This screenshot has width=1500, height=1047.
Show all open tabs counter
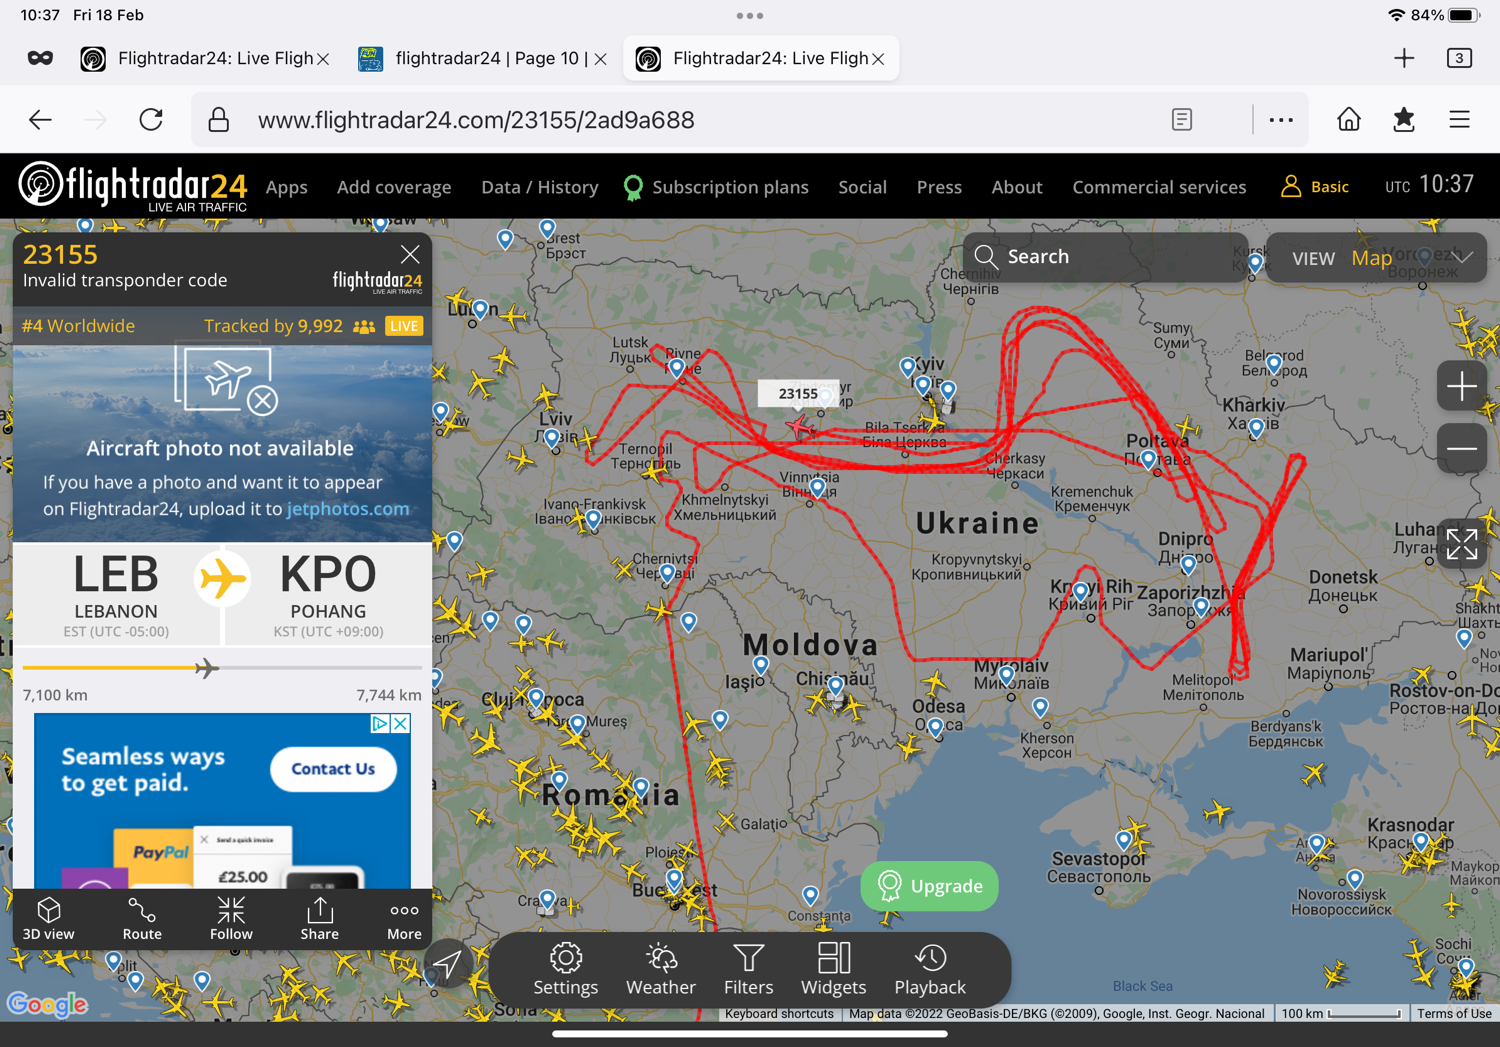pos(1459,58)
